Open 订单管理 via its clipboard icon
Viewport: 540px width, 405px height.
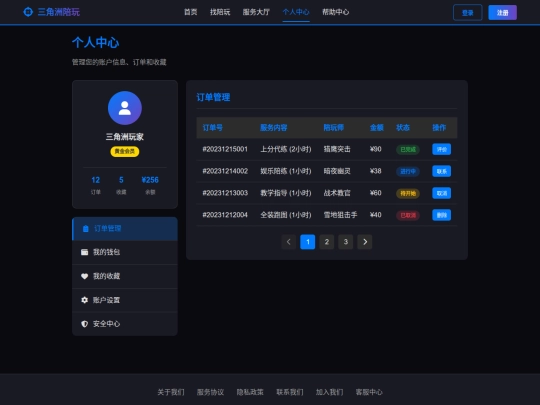click(x=86, y=229)
